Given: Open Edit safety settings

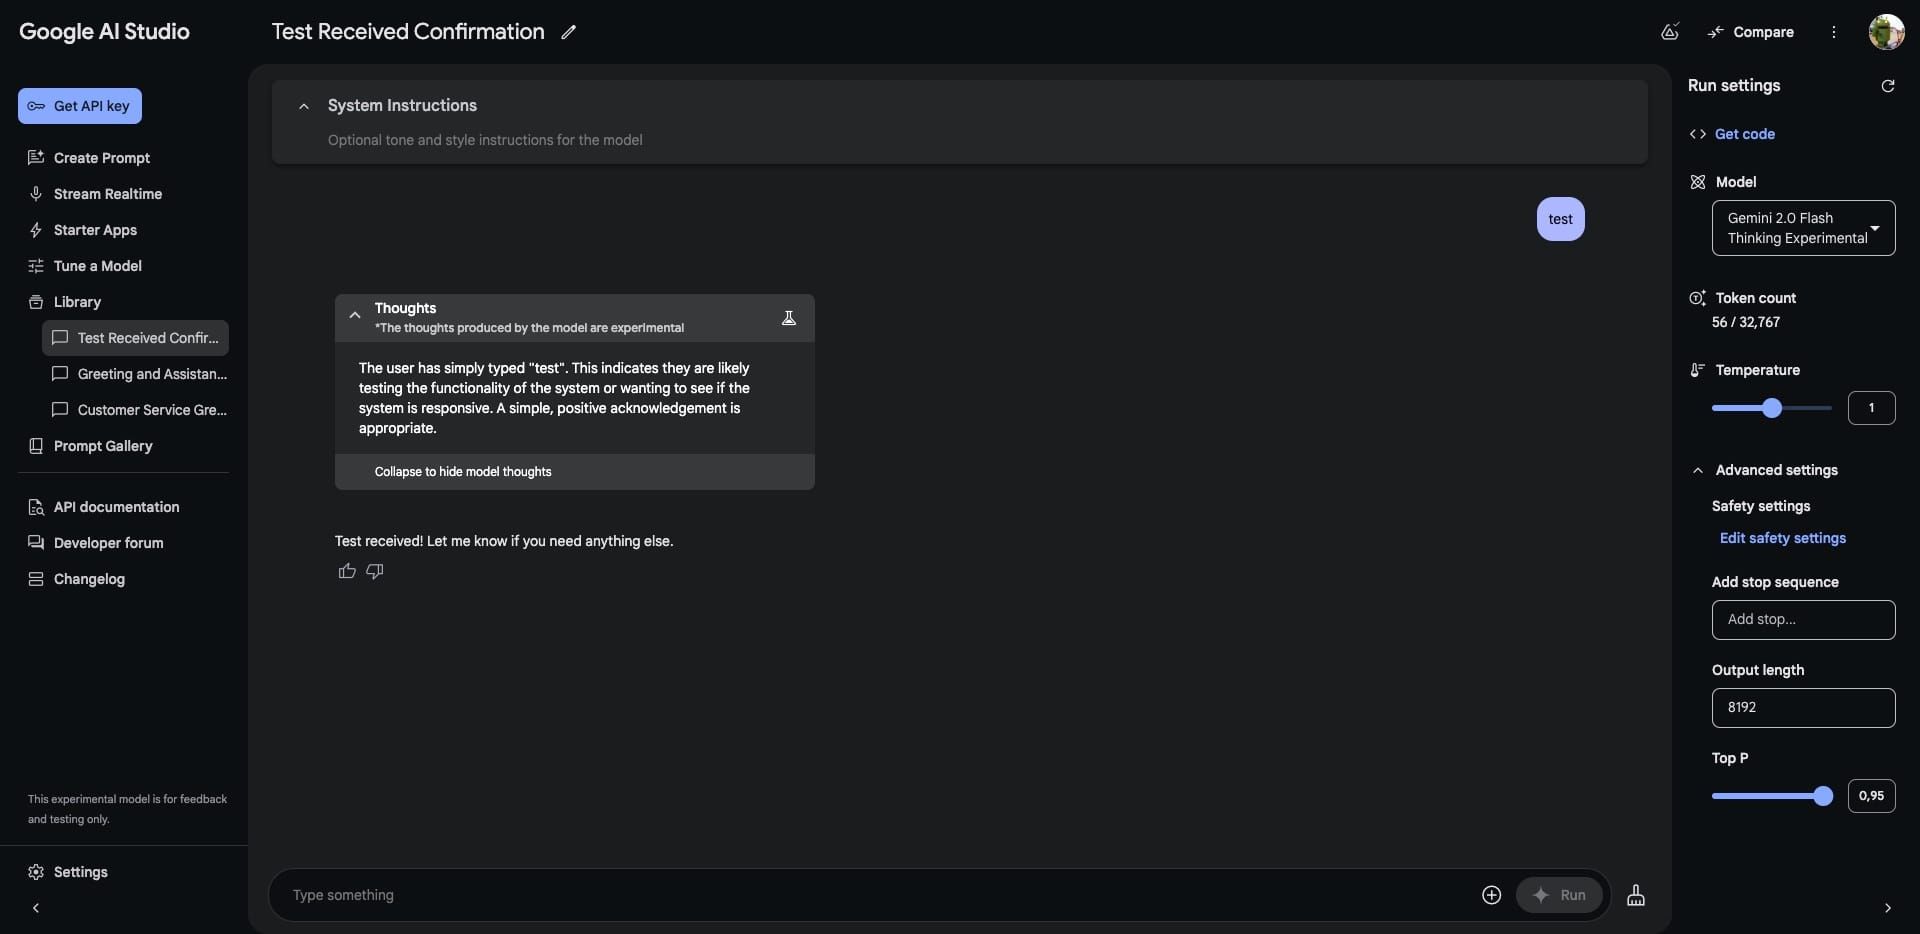Looking at the screenshot, I should pyautogui.click(x=1783, y=538).
